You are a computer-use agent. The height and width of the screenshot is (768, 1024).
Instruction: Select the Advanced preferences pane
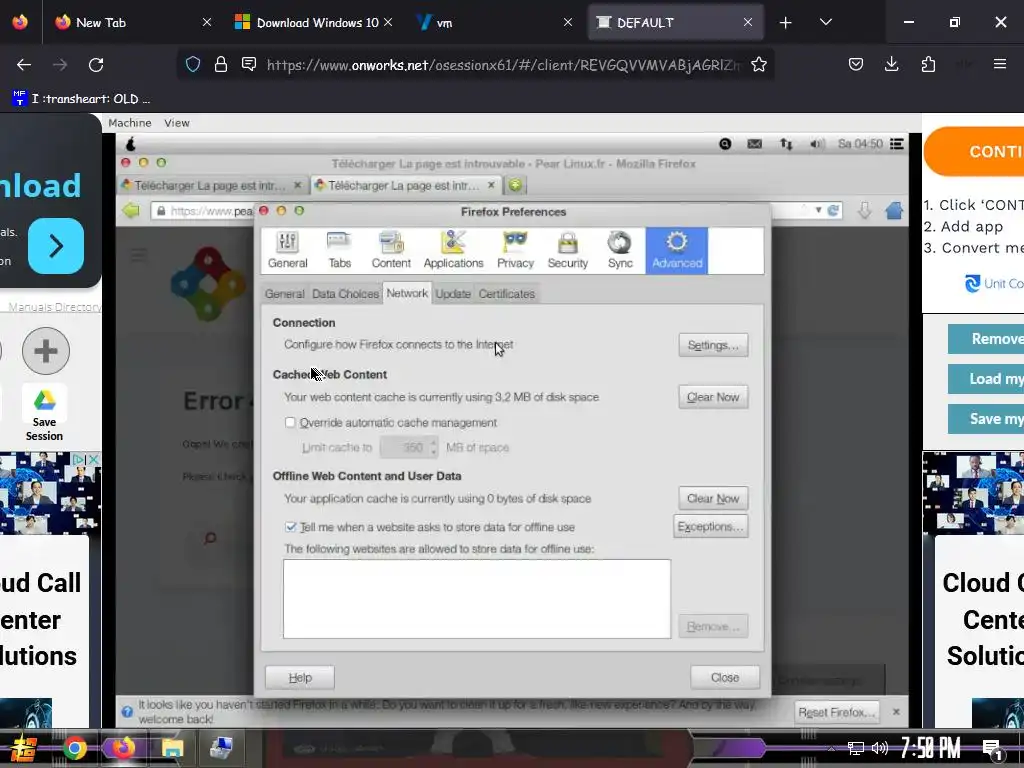(x=677, y=251)
